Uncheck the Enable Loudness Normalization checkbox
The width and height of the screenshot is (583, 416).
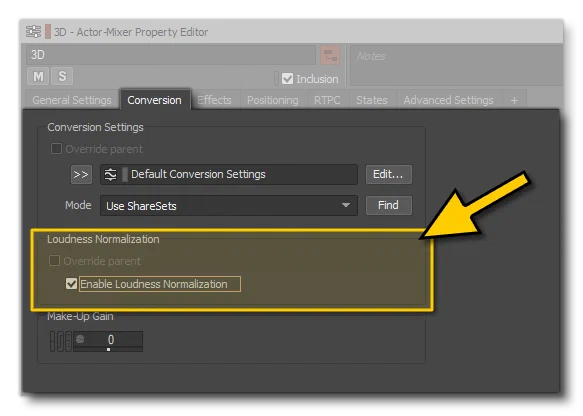(71, 284)
